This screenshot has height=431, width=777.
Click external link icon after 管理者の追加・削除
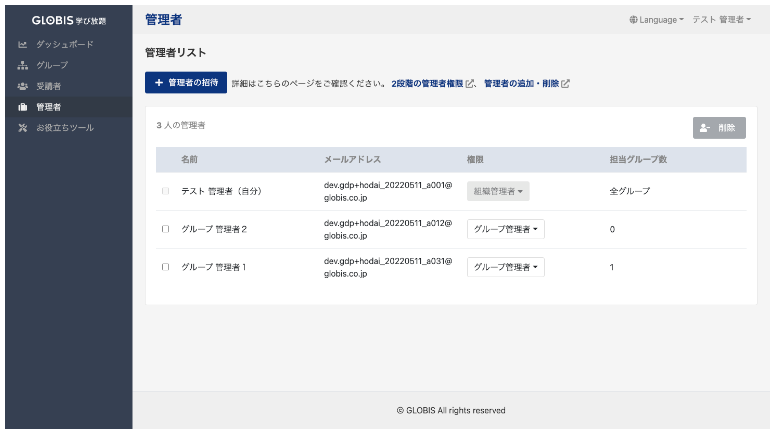[565, 84]
